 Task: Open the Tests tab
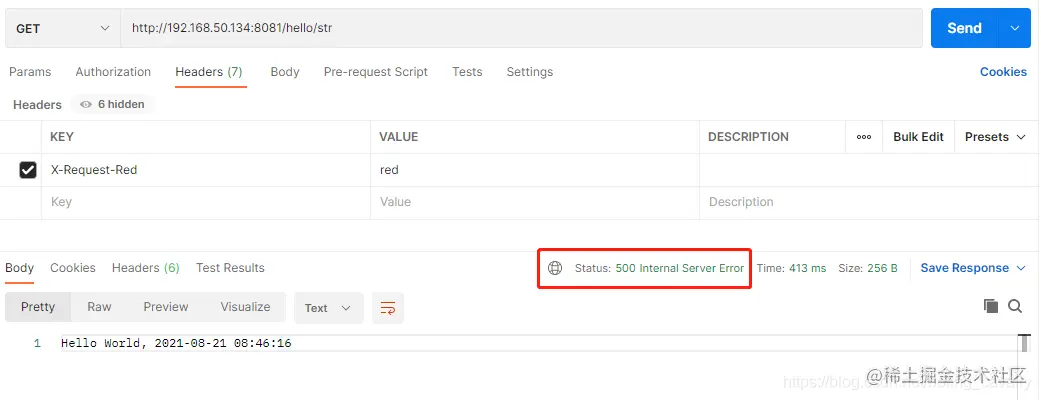467,72
